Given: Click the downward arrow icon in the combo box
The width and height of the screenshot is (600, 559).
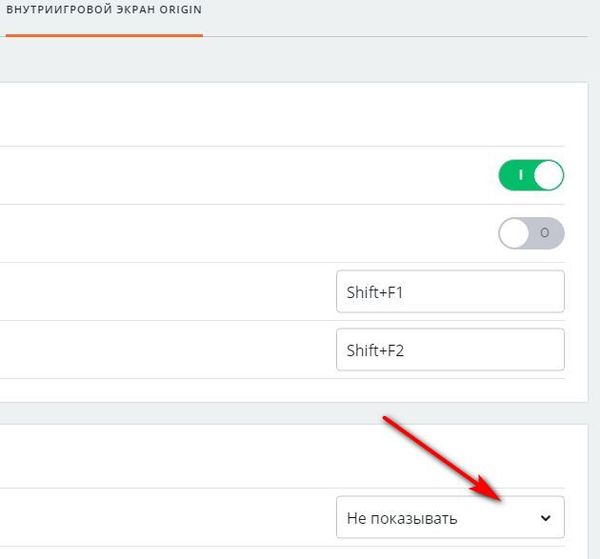Looking at the screenshot, I should pos(546,518).
